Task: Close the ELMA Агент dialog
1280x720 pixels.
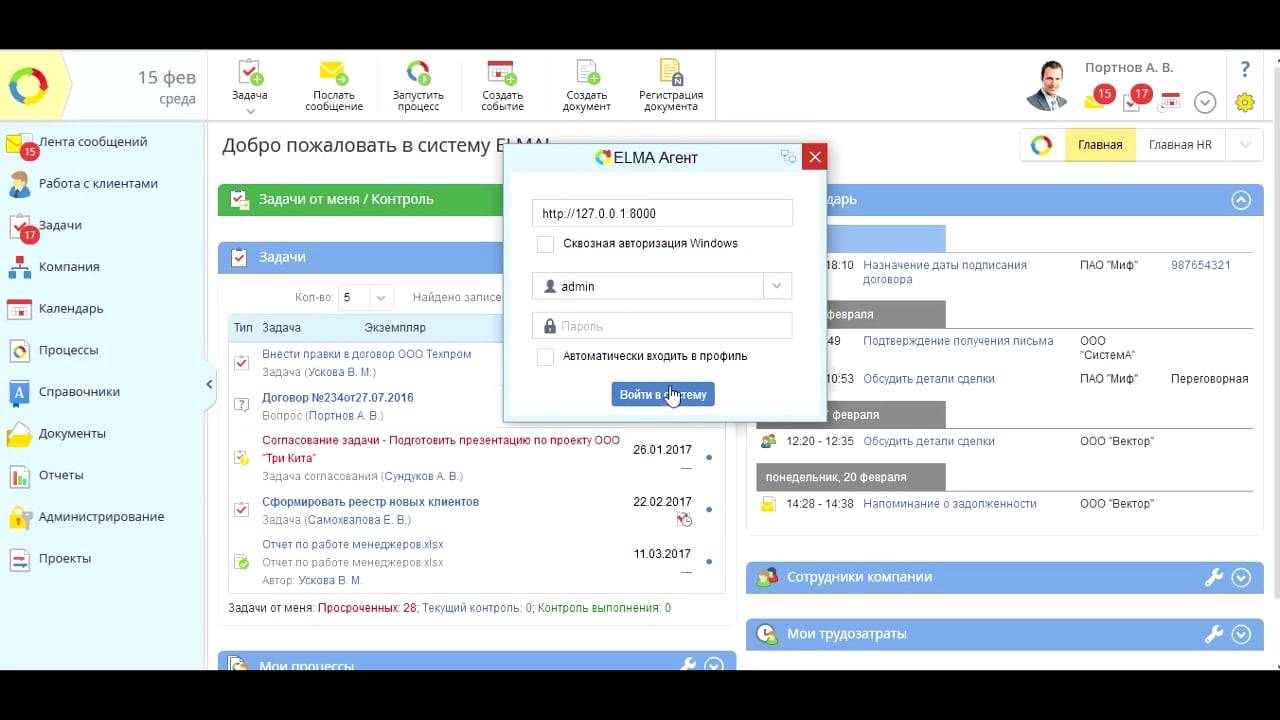Action: [815, 157]
